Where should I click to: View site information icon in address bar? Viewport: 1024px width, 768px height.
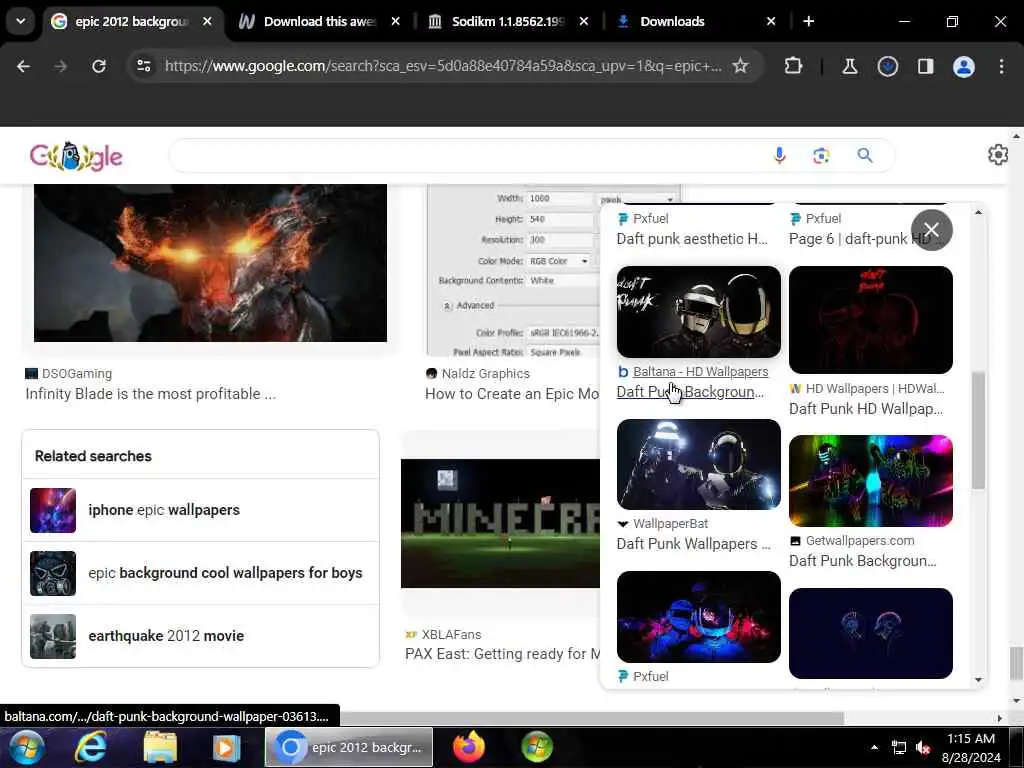pyautogui.click(x=144, y=66)
